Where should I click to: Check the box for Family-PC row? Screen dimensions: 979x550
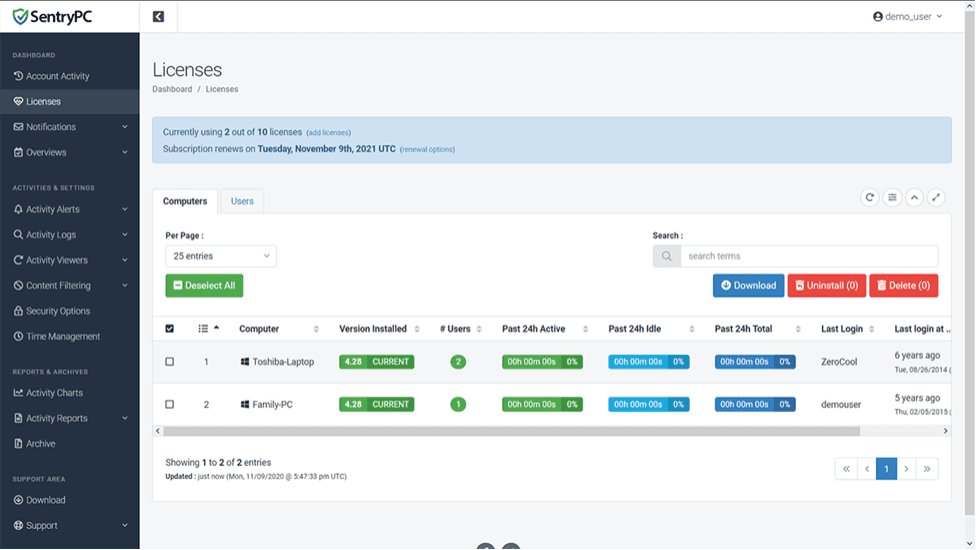point(169,405)
